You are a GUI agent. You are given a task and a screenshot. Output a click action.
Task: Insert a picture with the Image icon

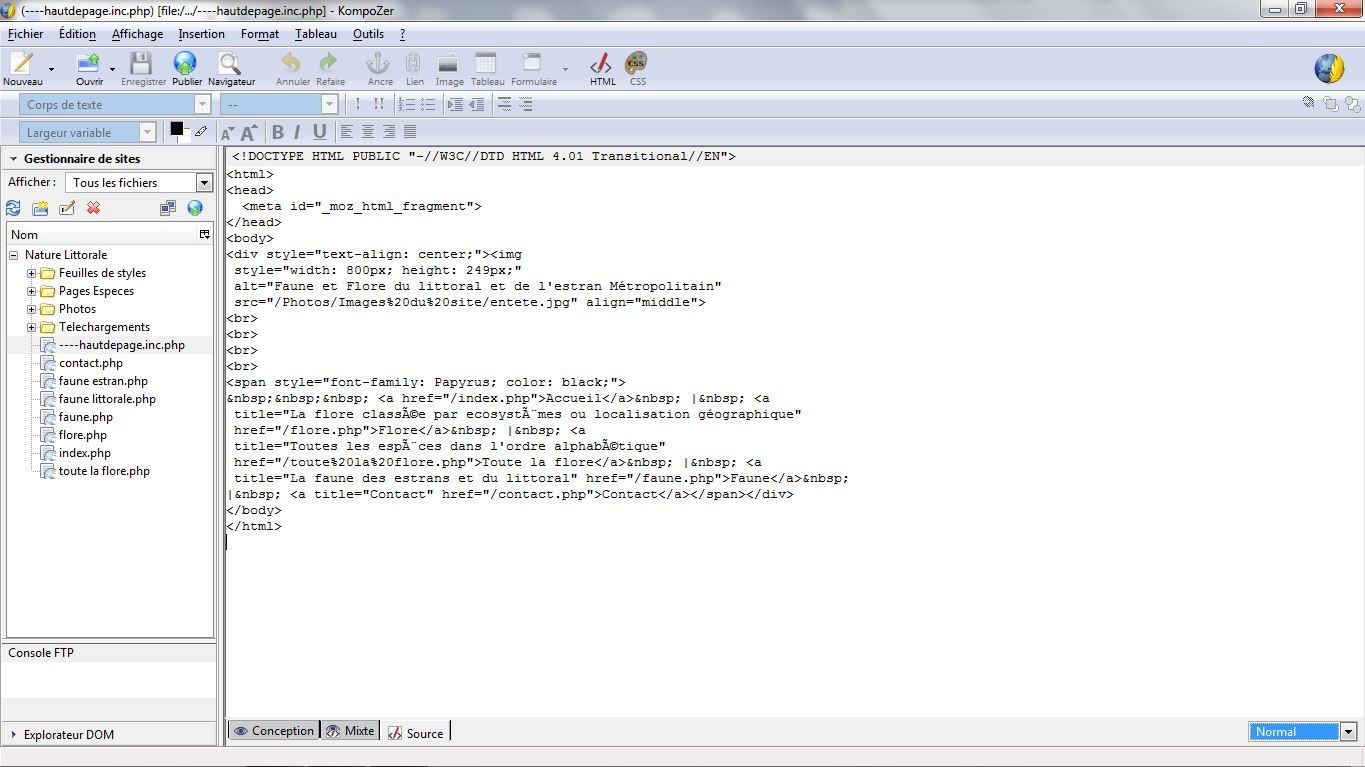(448, 64)
